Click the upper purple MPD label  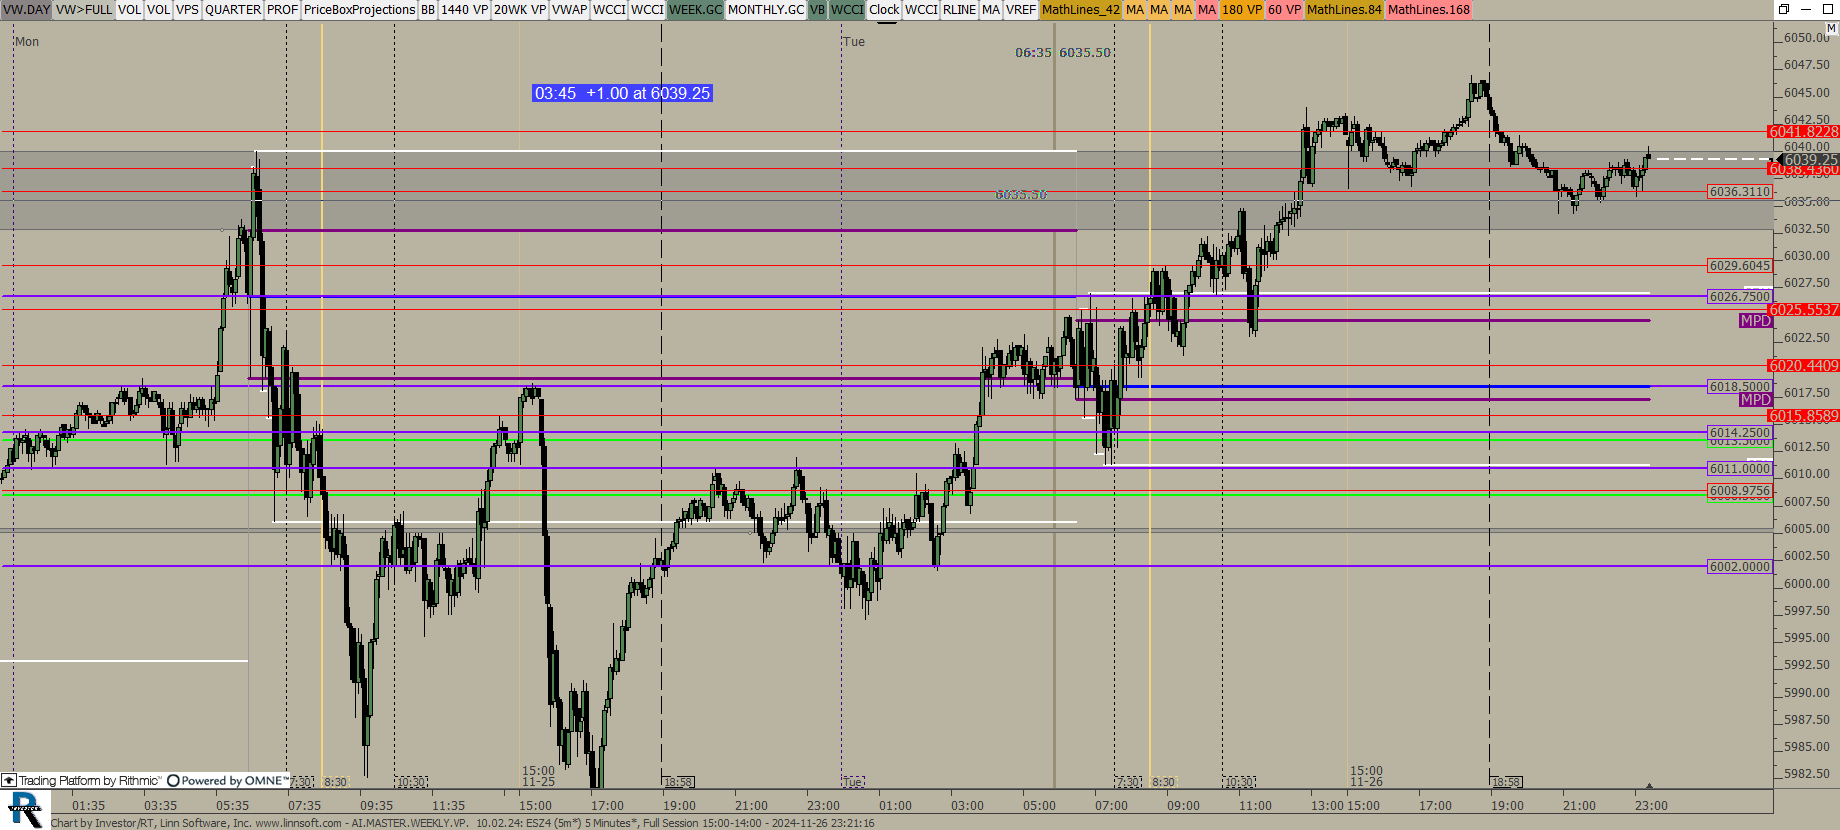(1755, 321)
